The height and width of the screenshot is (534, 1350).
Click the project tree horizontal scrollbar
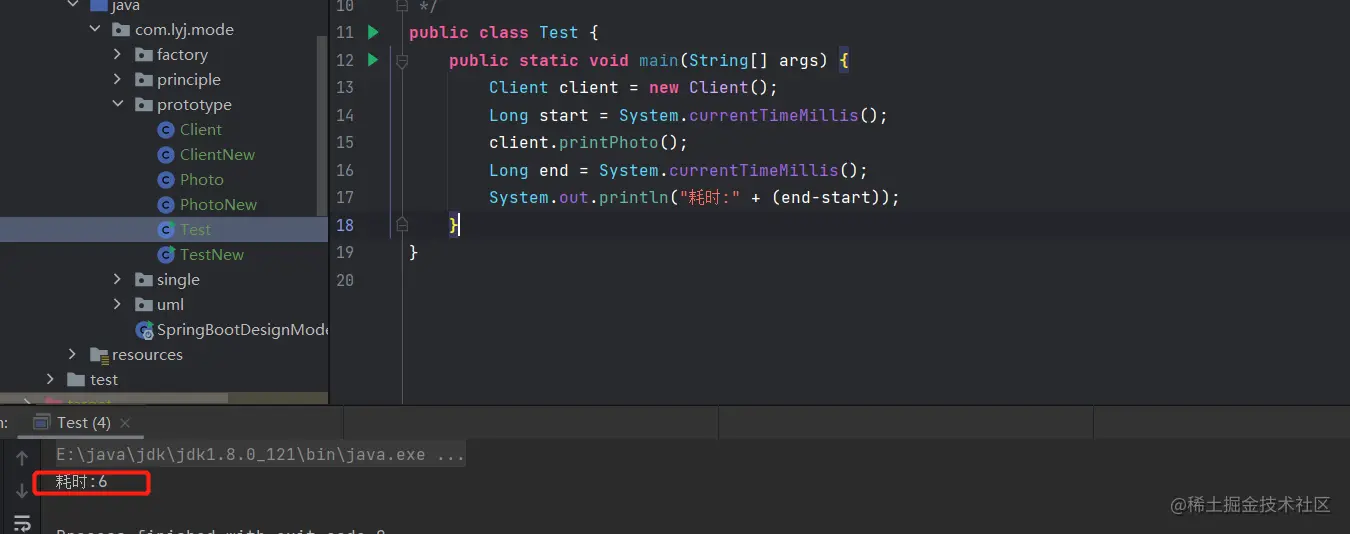point(114,399)
